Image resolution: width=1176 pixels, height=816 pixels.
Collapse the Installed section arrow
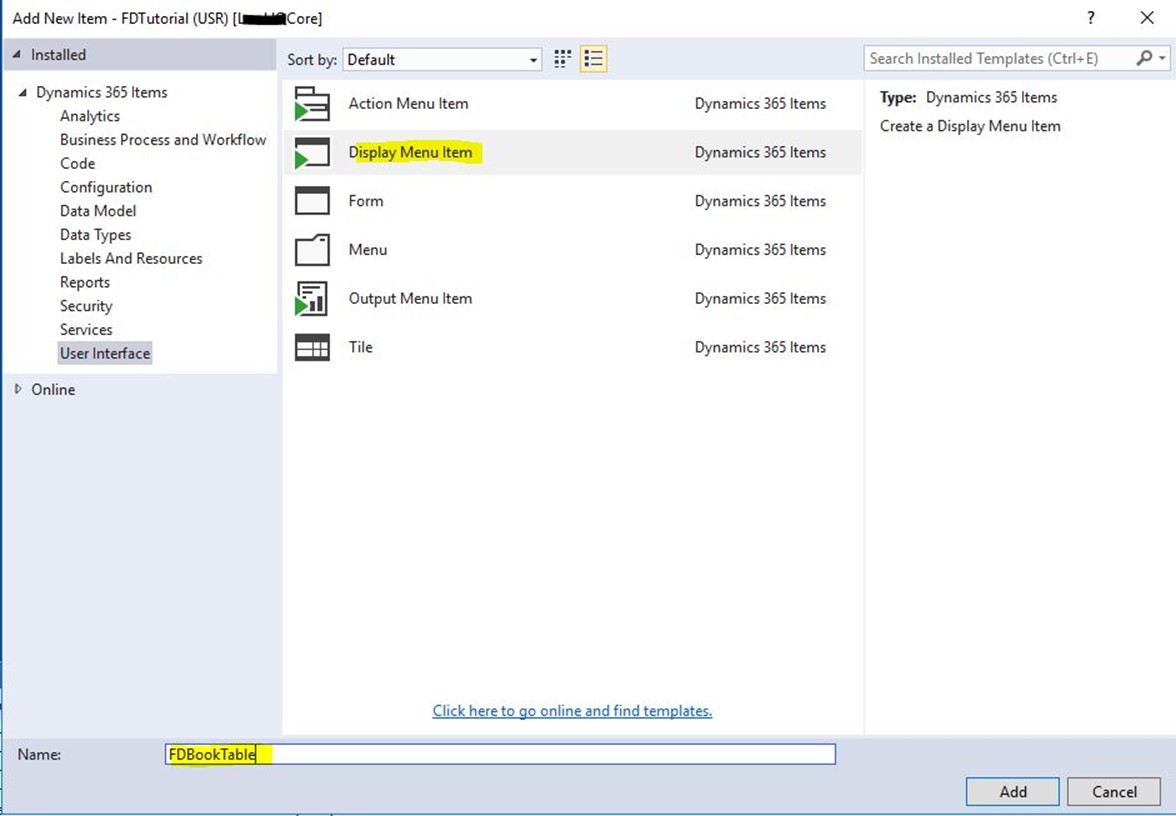point(17,55)
